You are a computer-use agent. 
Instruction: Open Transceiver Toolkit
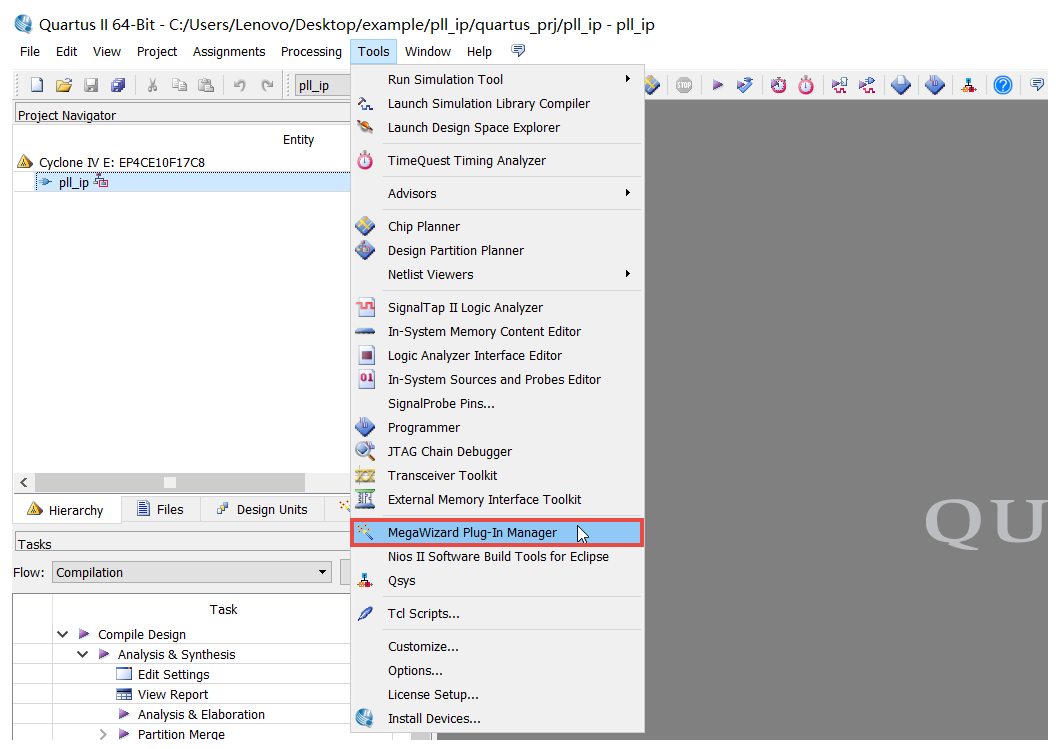tap(497, 476)
